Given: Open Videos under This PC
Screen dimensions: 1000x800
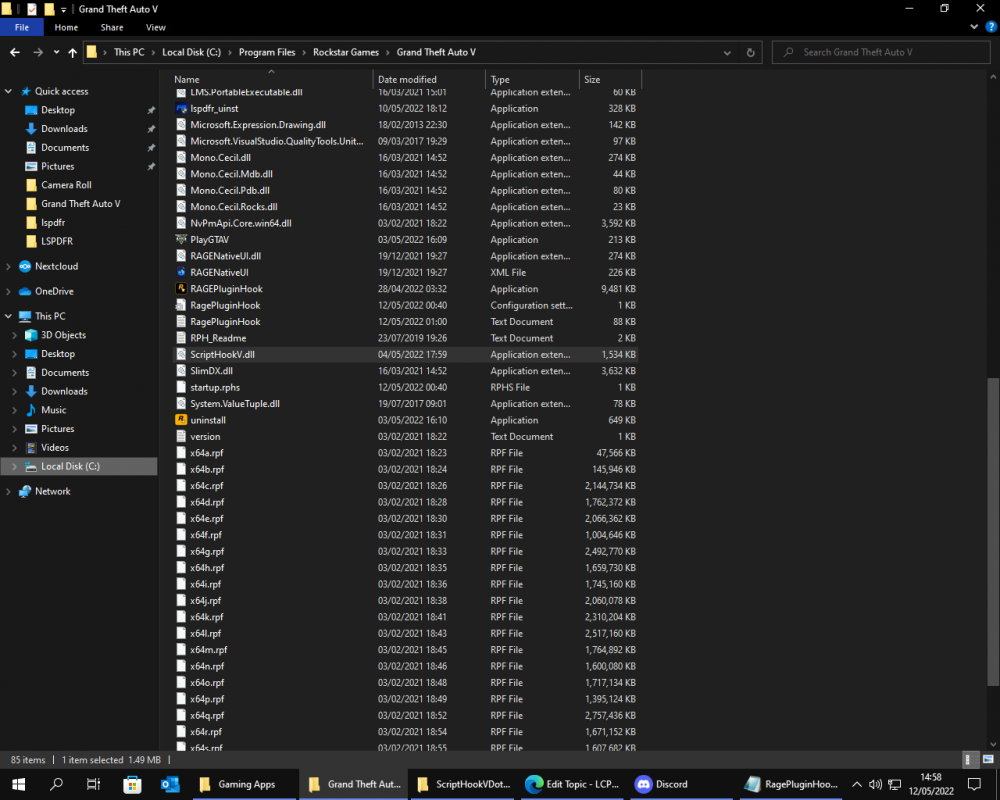Looking at the screenshot, I should pyautogui.click(x=54, y=448).
